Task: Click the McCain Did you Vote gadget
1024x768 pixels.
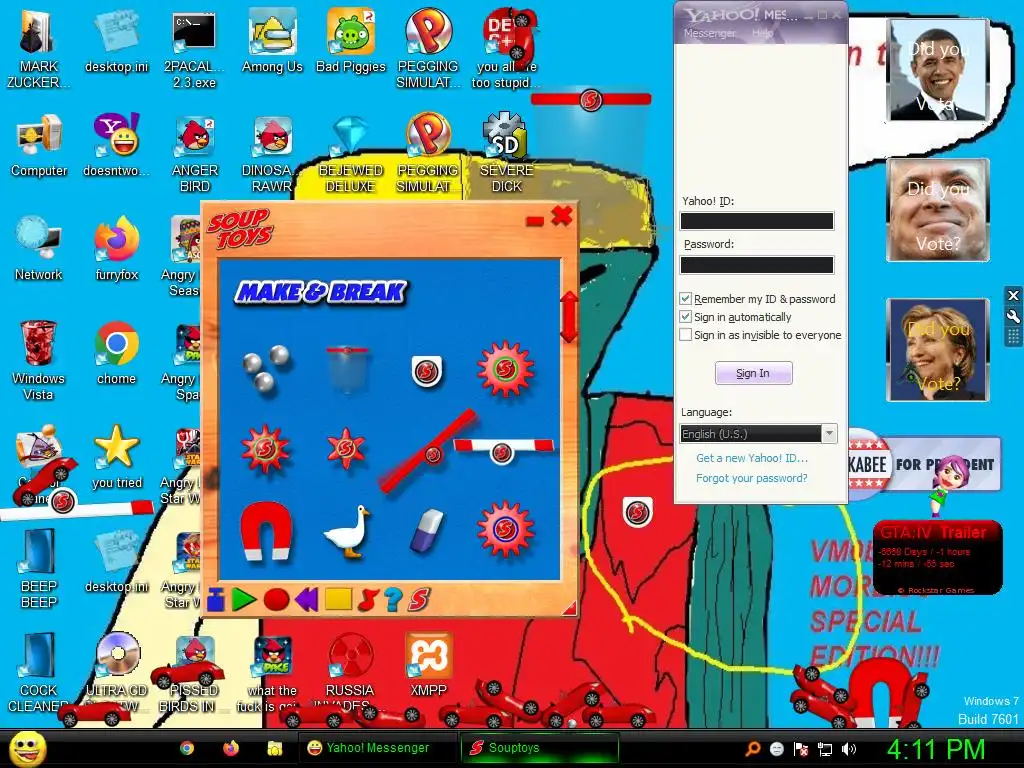Action: [938, 210]
